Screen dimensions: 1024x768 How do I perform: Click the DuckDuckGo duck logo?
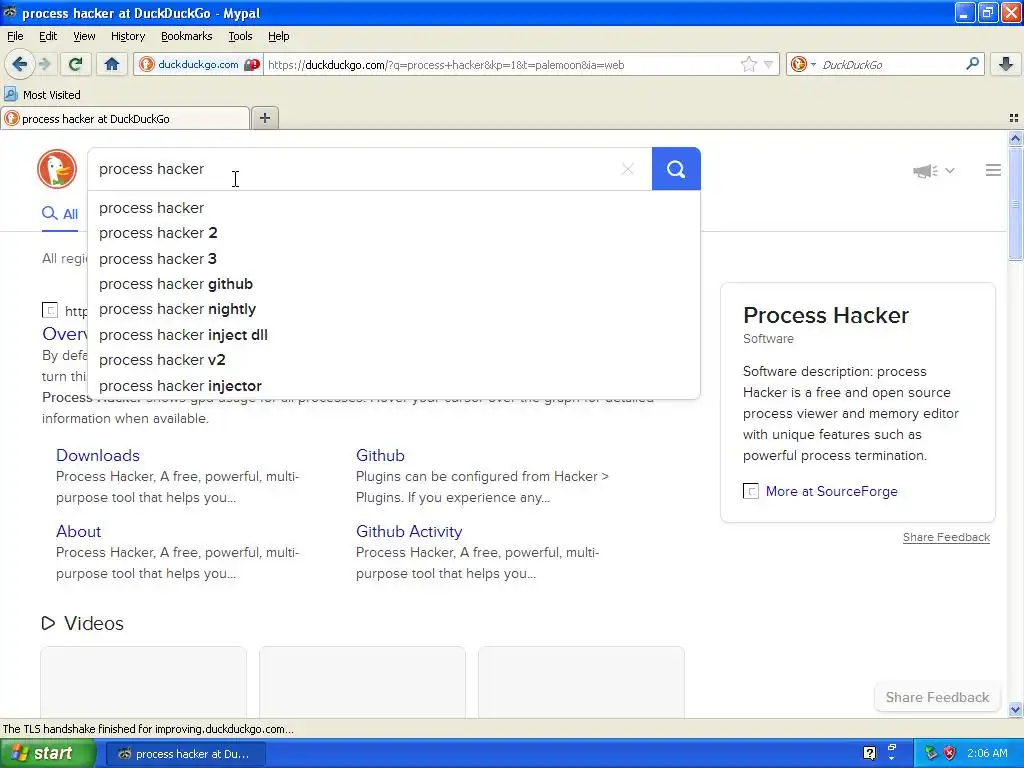click(x=57, y=169)
